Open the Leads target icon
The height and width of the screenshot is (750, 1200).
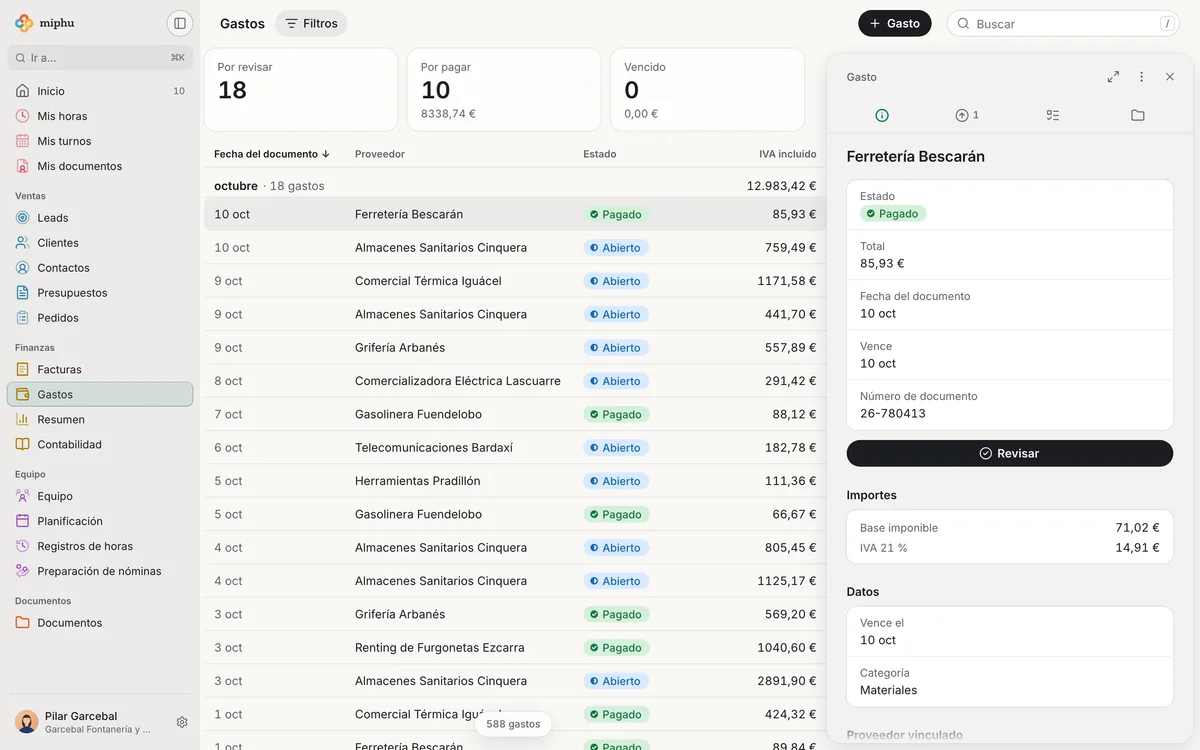(x=23, y=218)
